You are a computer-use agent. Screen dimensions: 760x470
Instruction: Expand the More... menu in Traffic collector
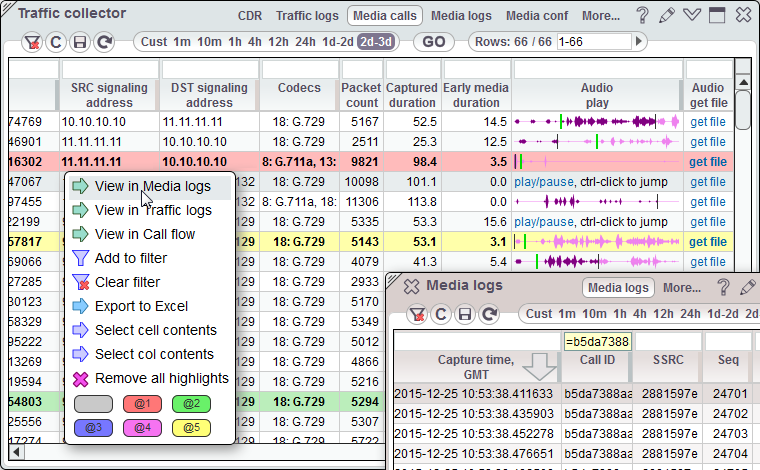pos(600,15)
